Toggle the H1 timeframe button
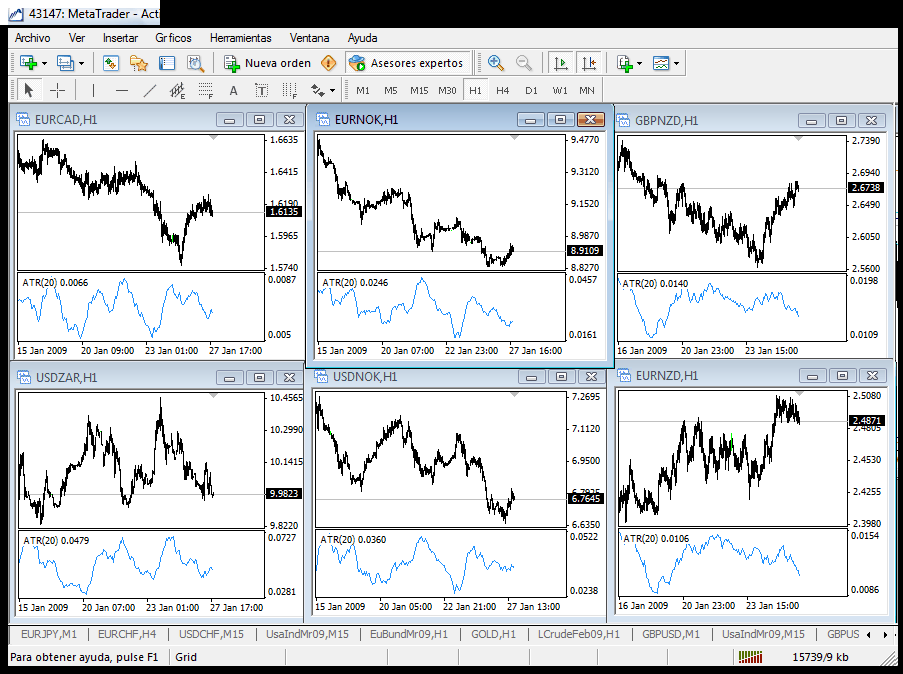 click(x=475, y=90)
